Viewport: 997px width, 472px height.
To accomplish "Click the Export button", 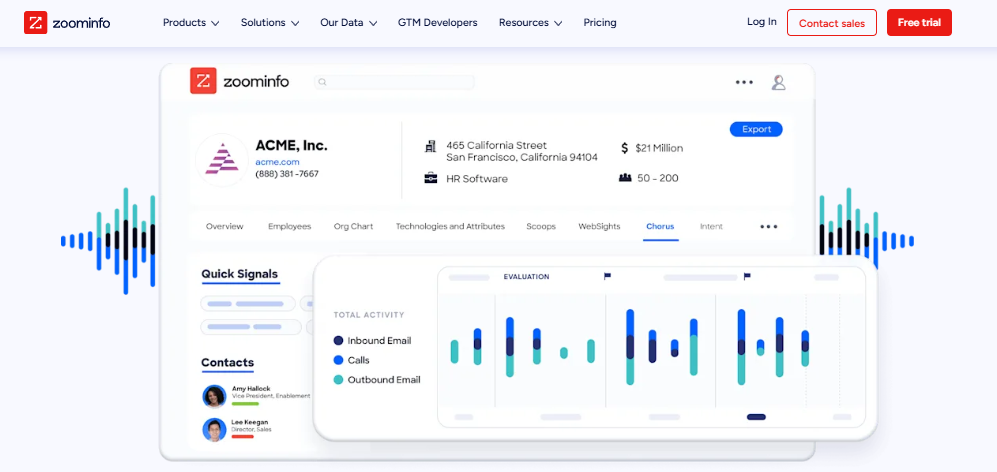I will tap(756, 129).
